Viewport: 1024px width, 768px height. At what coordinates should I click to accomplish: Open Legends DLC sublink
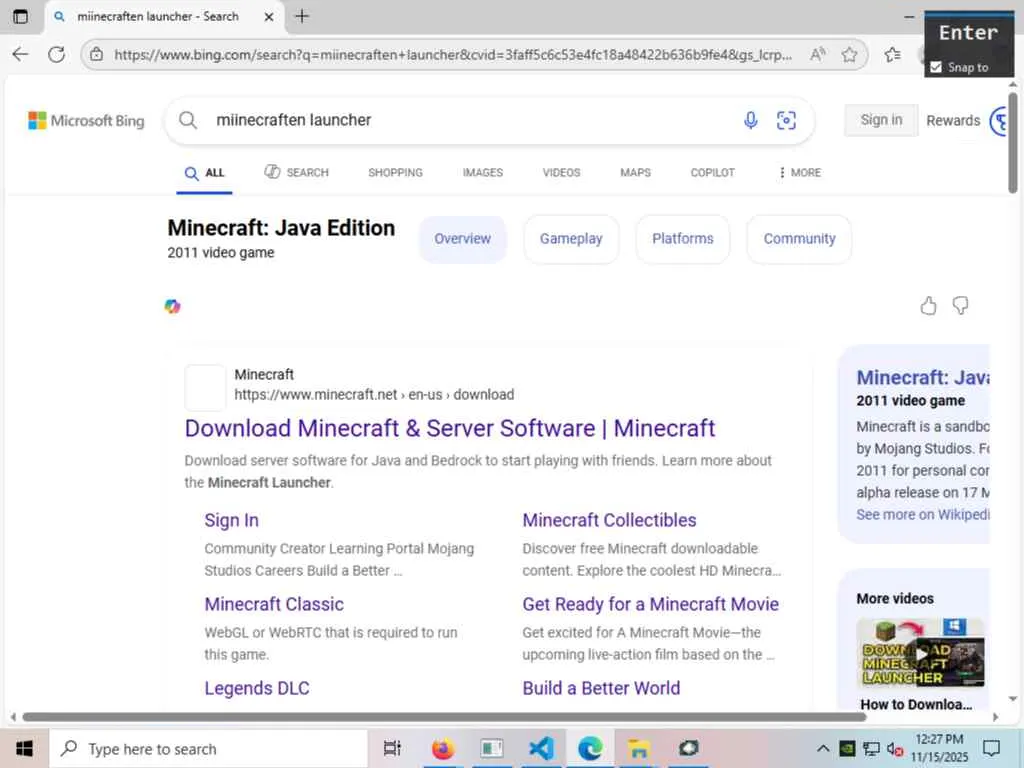[257, 688]
